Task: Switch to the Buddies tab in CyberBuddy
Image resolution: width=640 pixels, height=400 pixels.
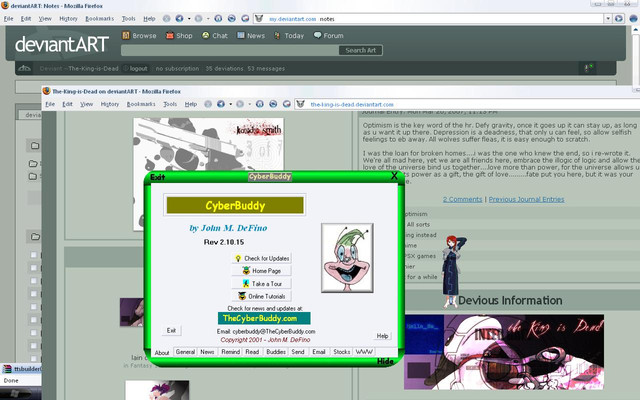Action: (276, 352)
